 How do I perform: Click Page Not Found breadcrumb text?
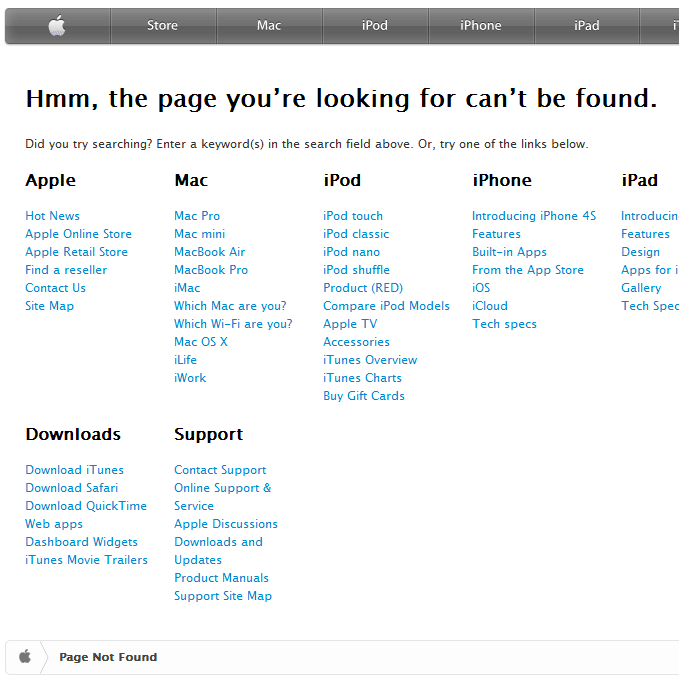(x=108, y=657)
